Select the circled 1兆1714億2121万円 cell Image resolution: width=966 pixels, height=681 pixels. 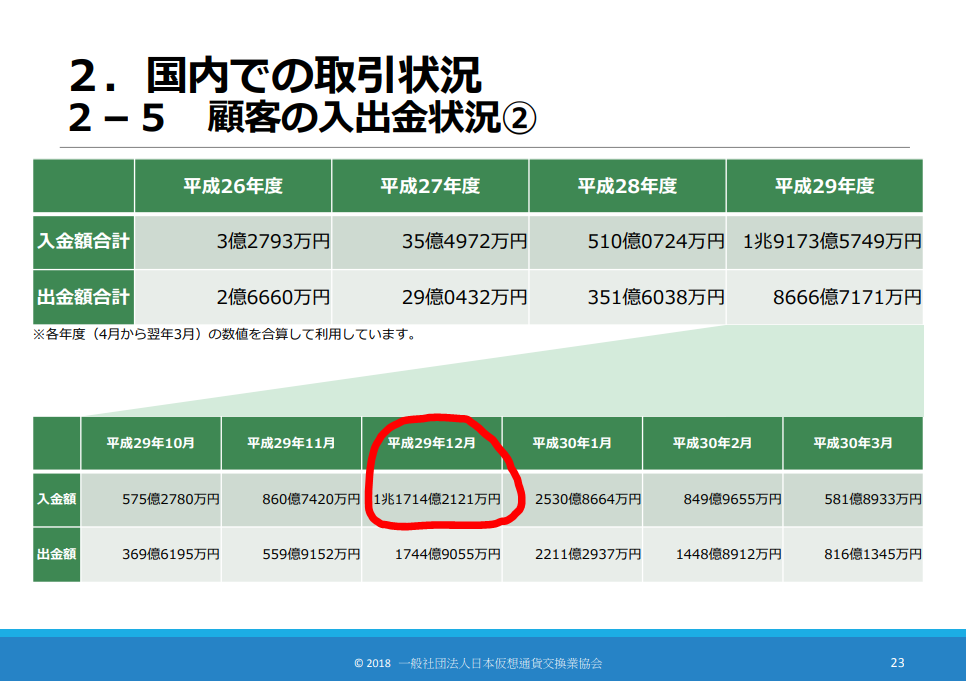pyautogui.click(x=437, y=498)
